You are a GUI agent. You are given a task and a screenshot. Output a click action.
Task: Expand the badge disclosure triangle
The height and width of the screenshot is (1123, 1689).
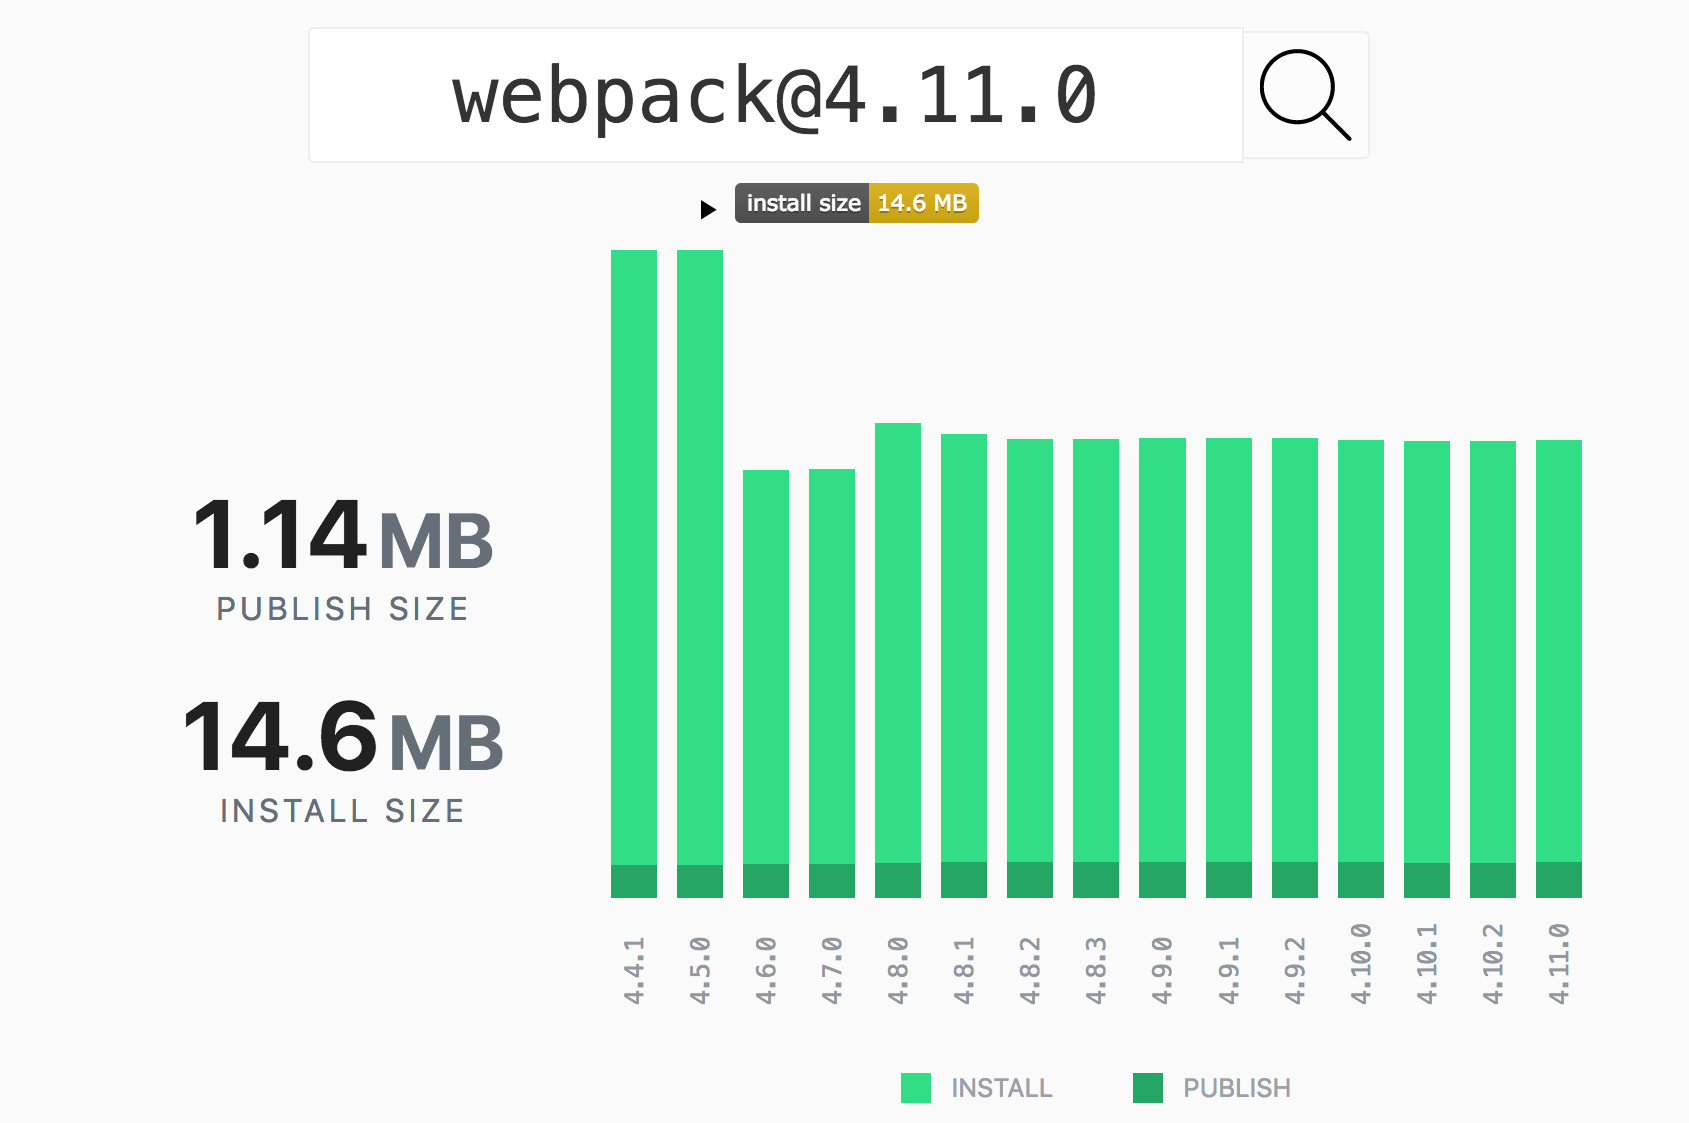click(x=708, y=209)
